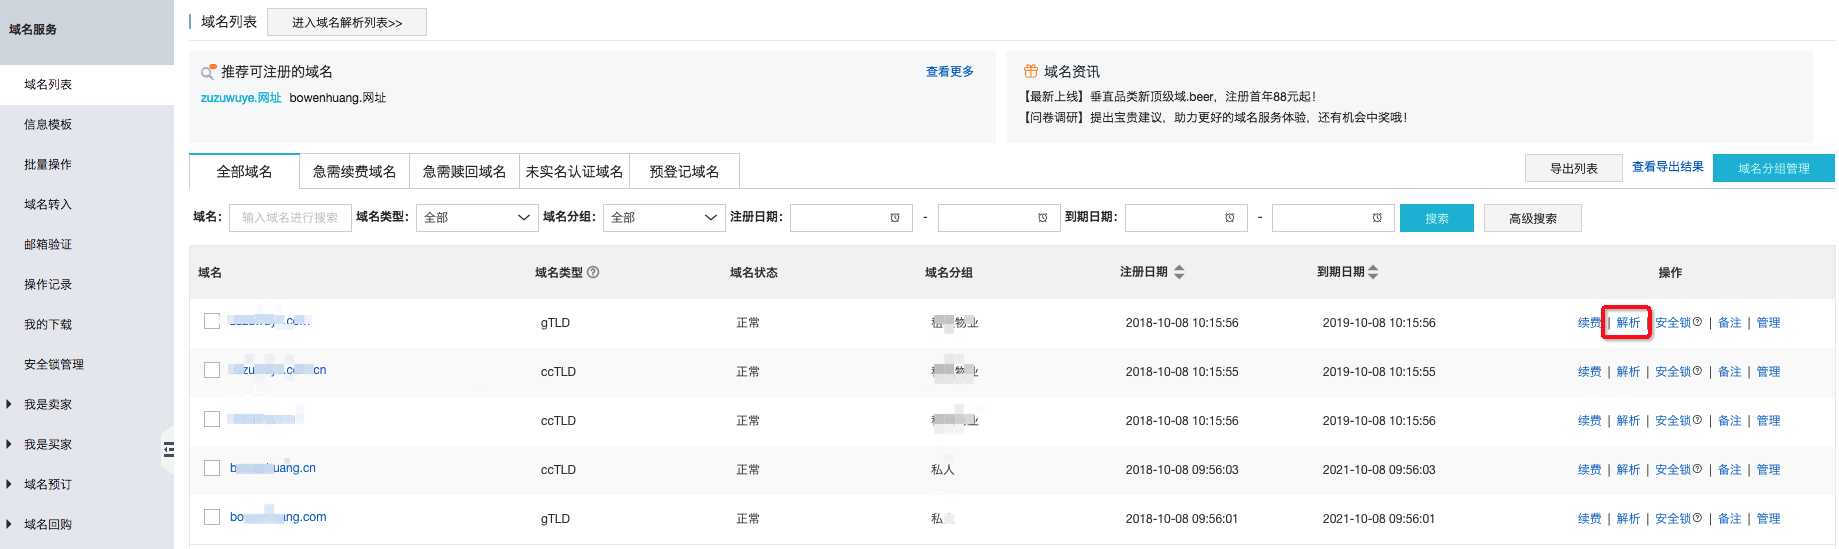Switch to the 急需赎回域名 tab
Screen dimensions: 1839x549
point(464,171)
